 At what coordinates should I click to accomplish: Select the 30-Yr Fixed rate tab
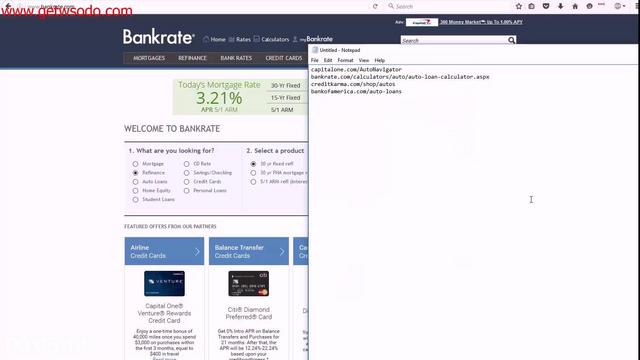coord(287,85)
